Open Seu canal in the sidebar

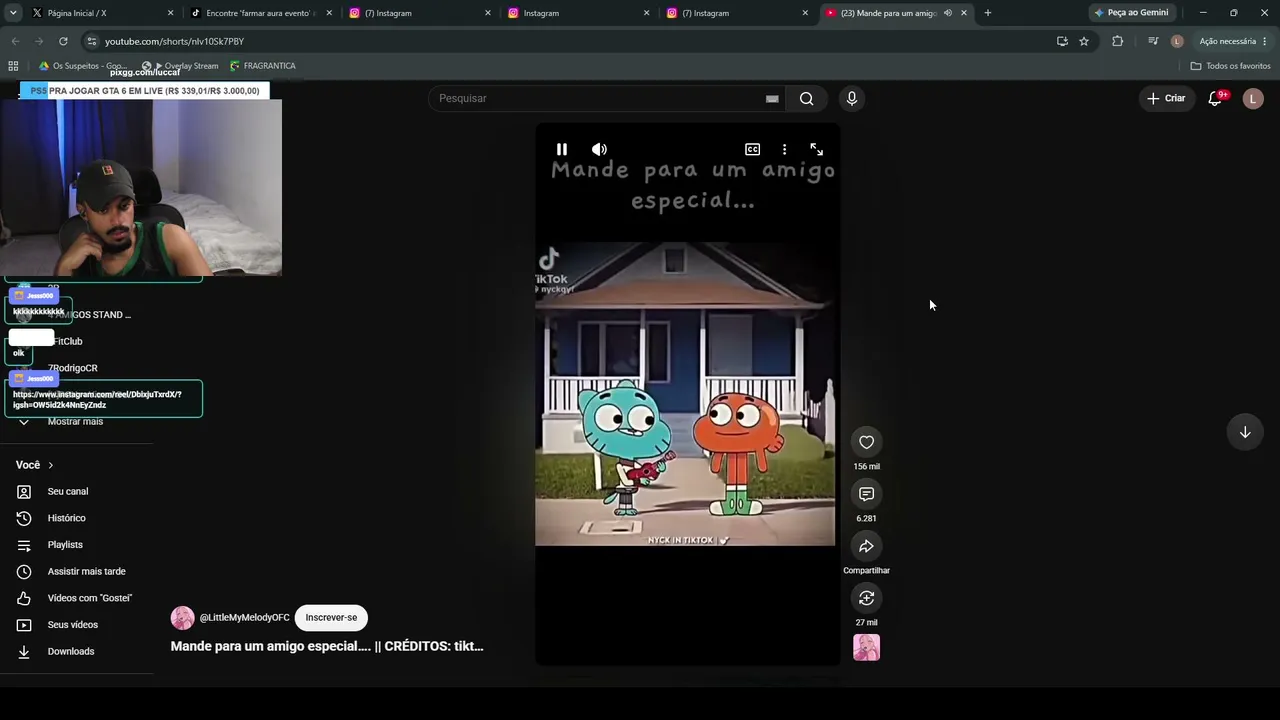(68, 491)
